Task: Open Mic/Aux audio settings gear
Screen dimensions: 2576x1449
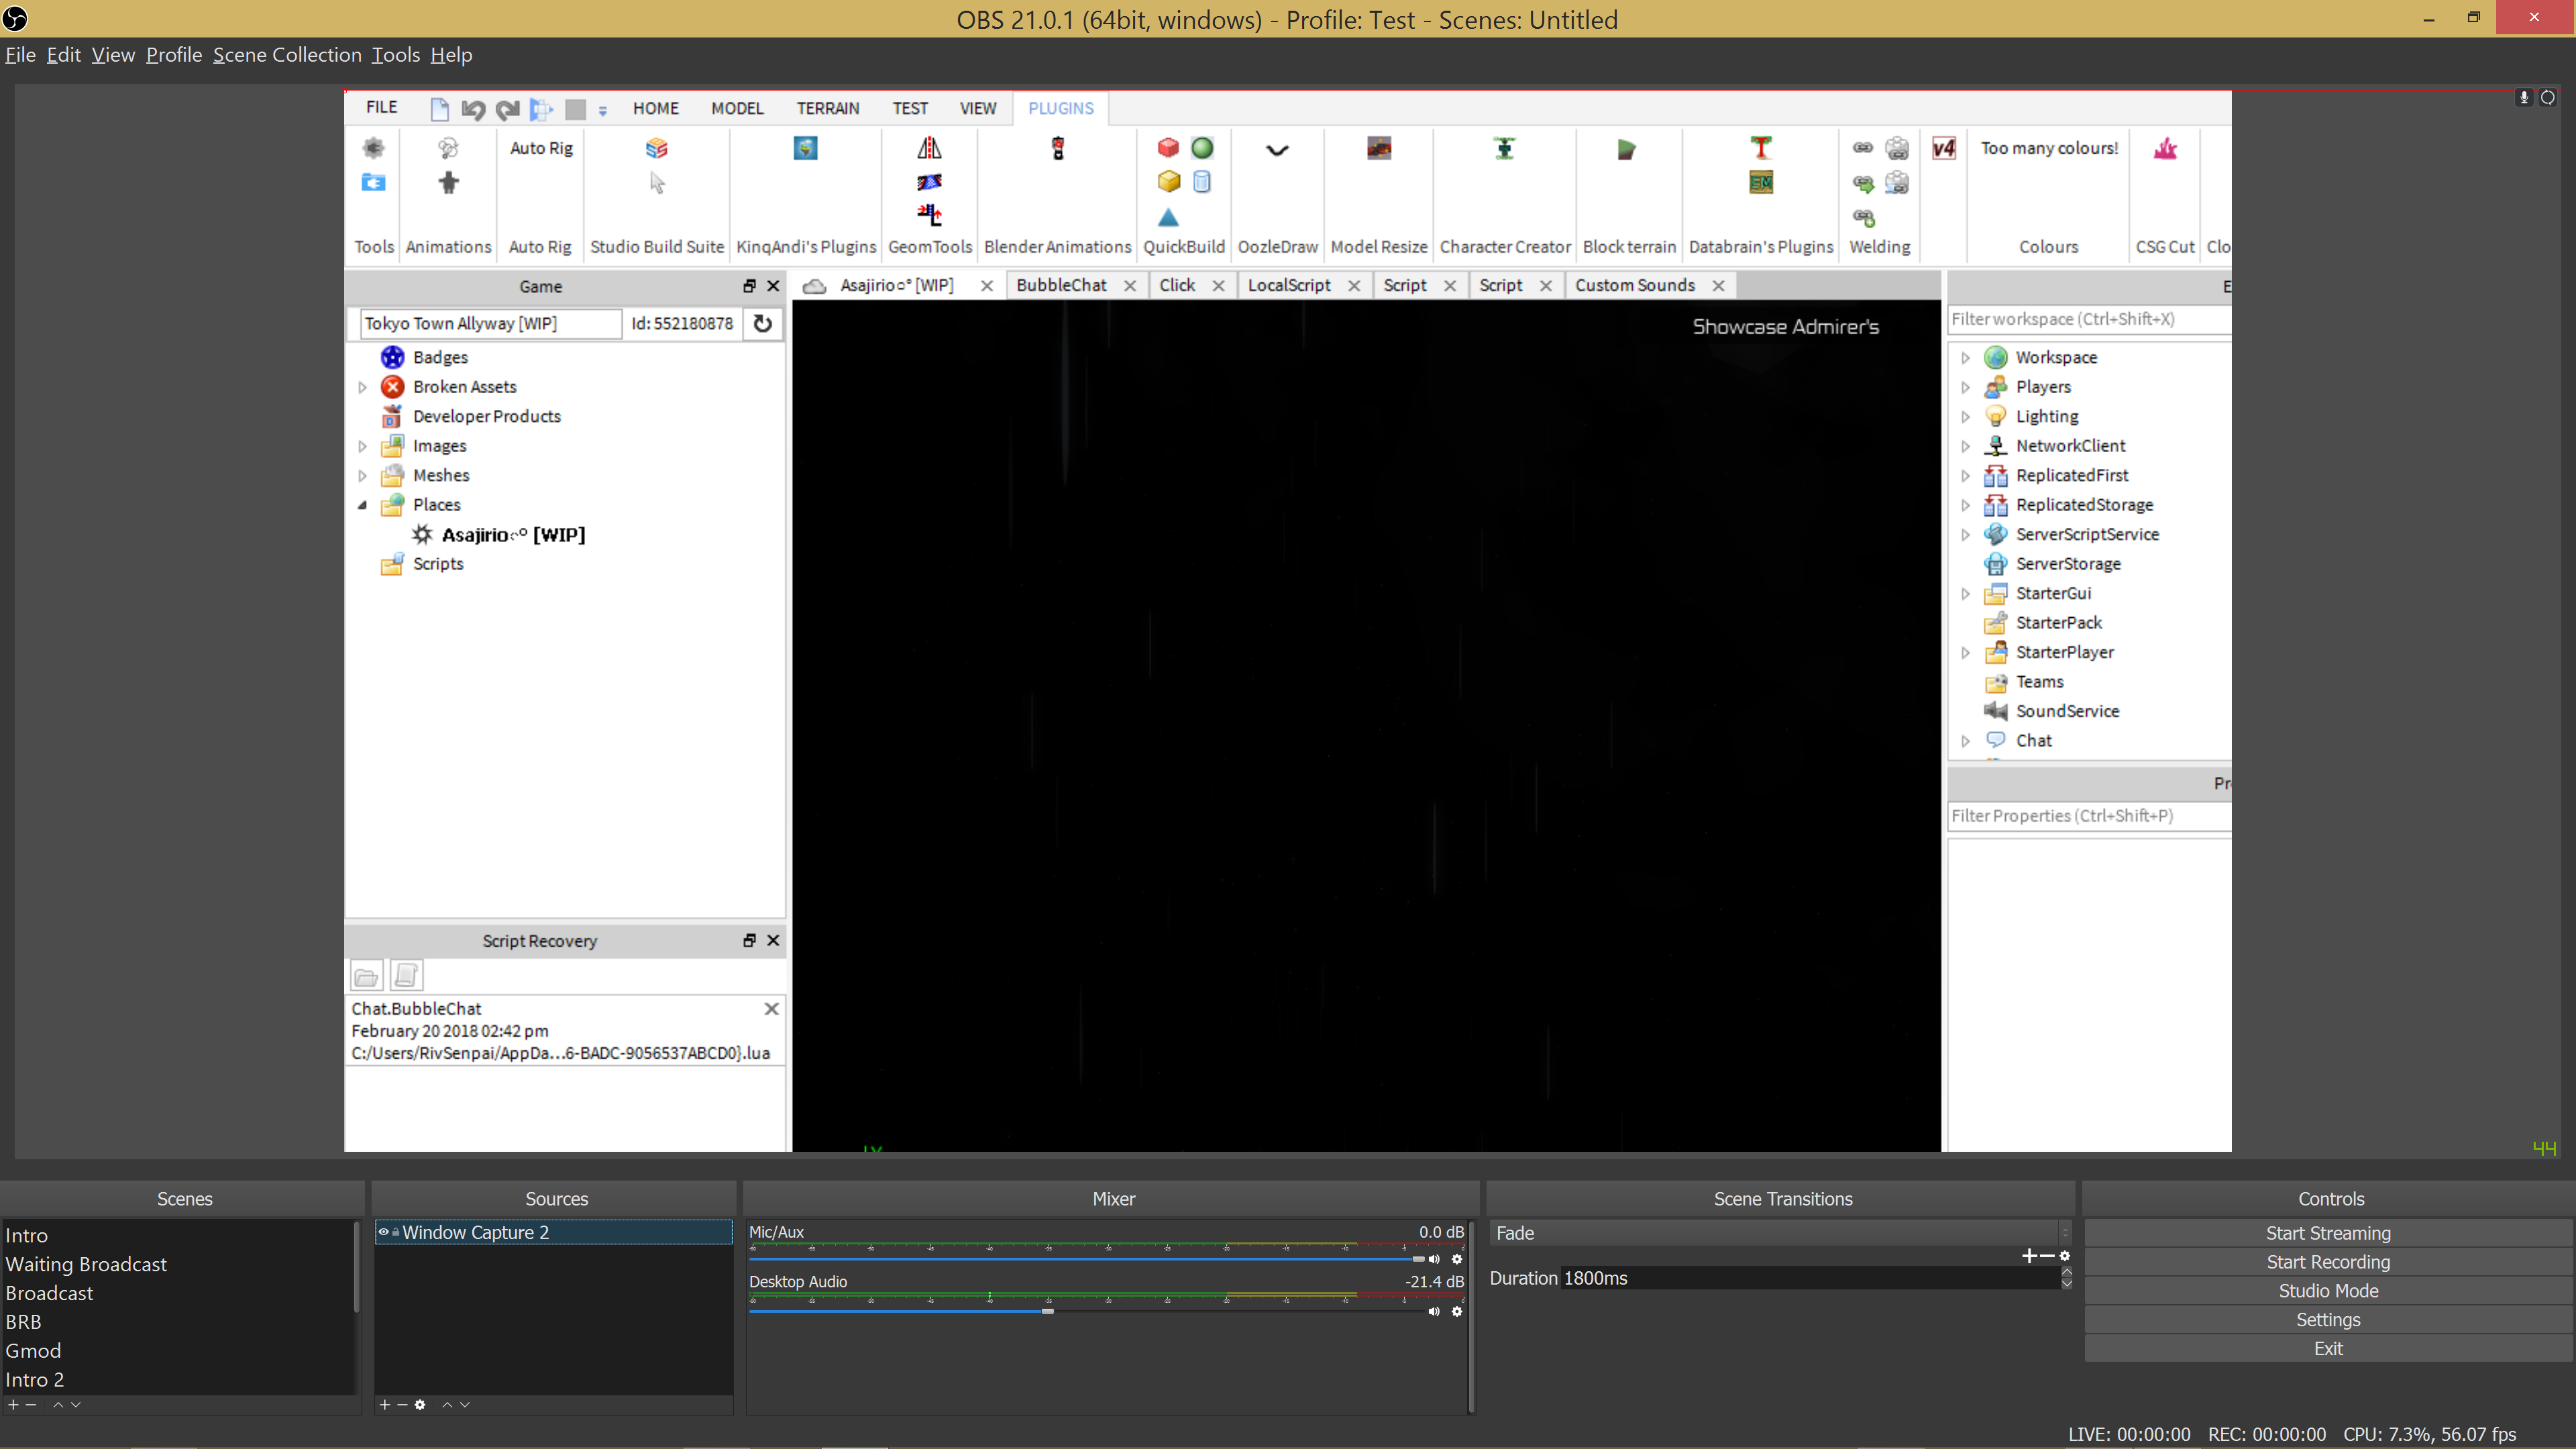Action: pyautogui.click(x=1457, y=1259)
